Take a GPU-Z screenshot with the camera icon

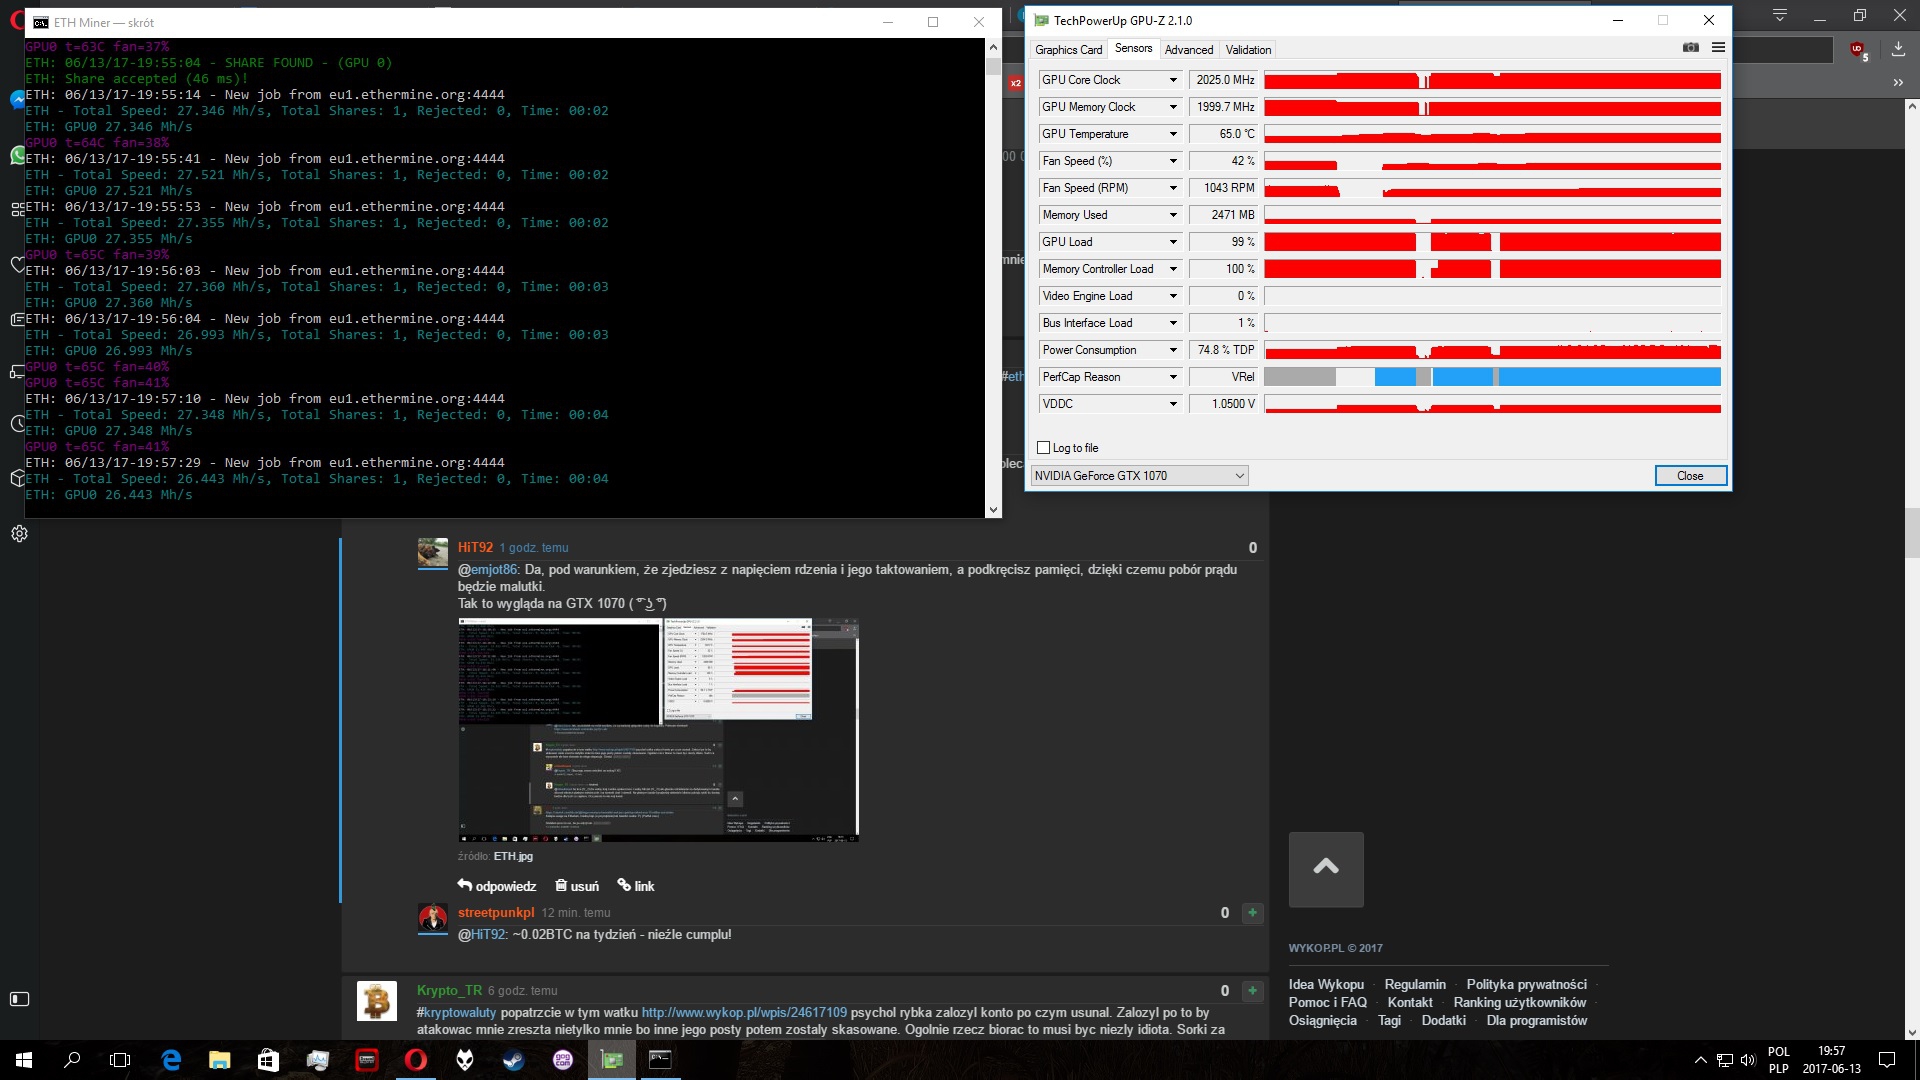(1691, 48)
